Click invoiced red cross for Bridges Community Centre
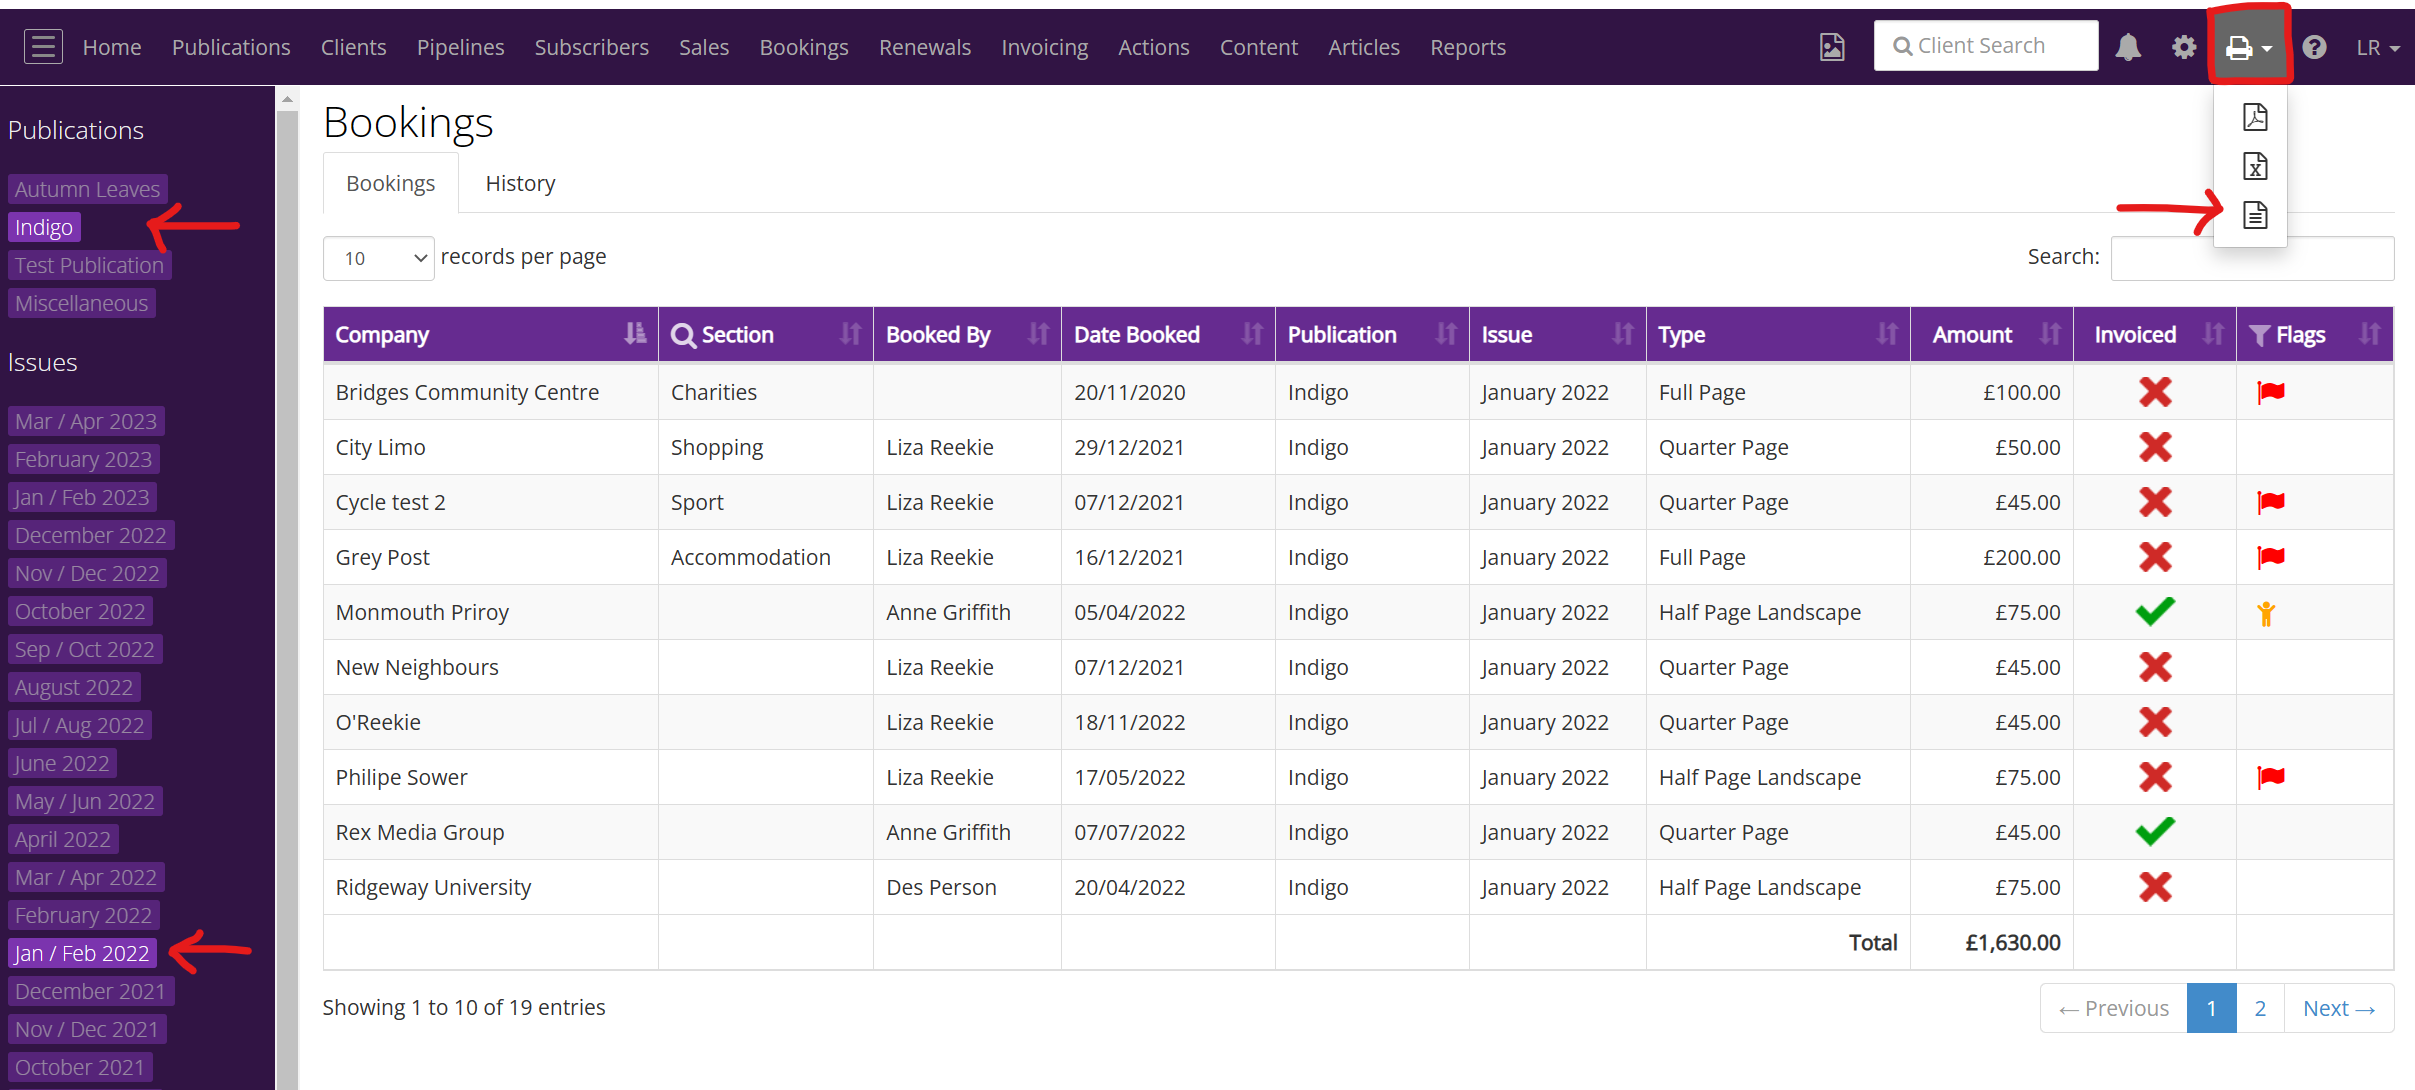 click(2155, 392)
